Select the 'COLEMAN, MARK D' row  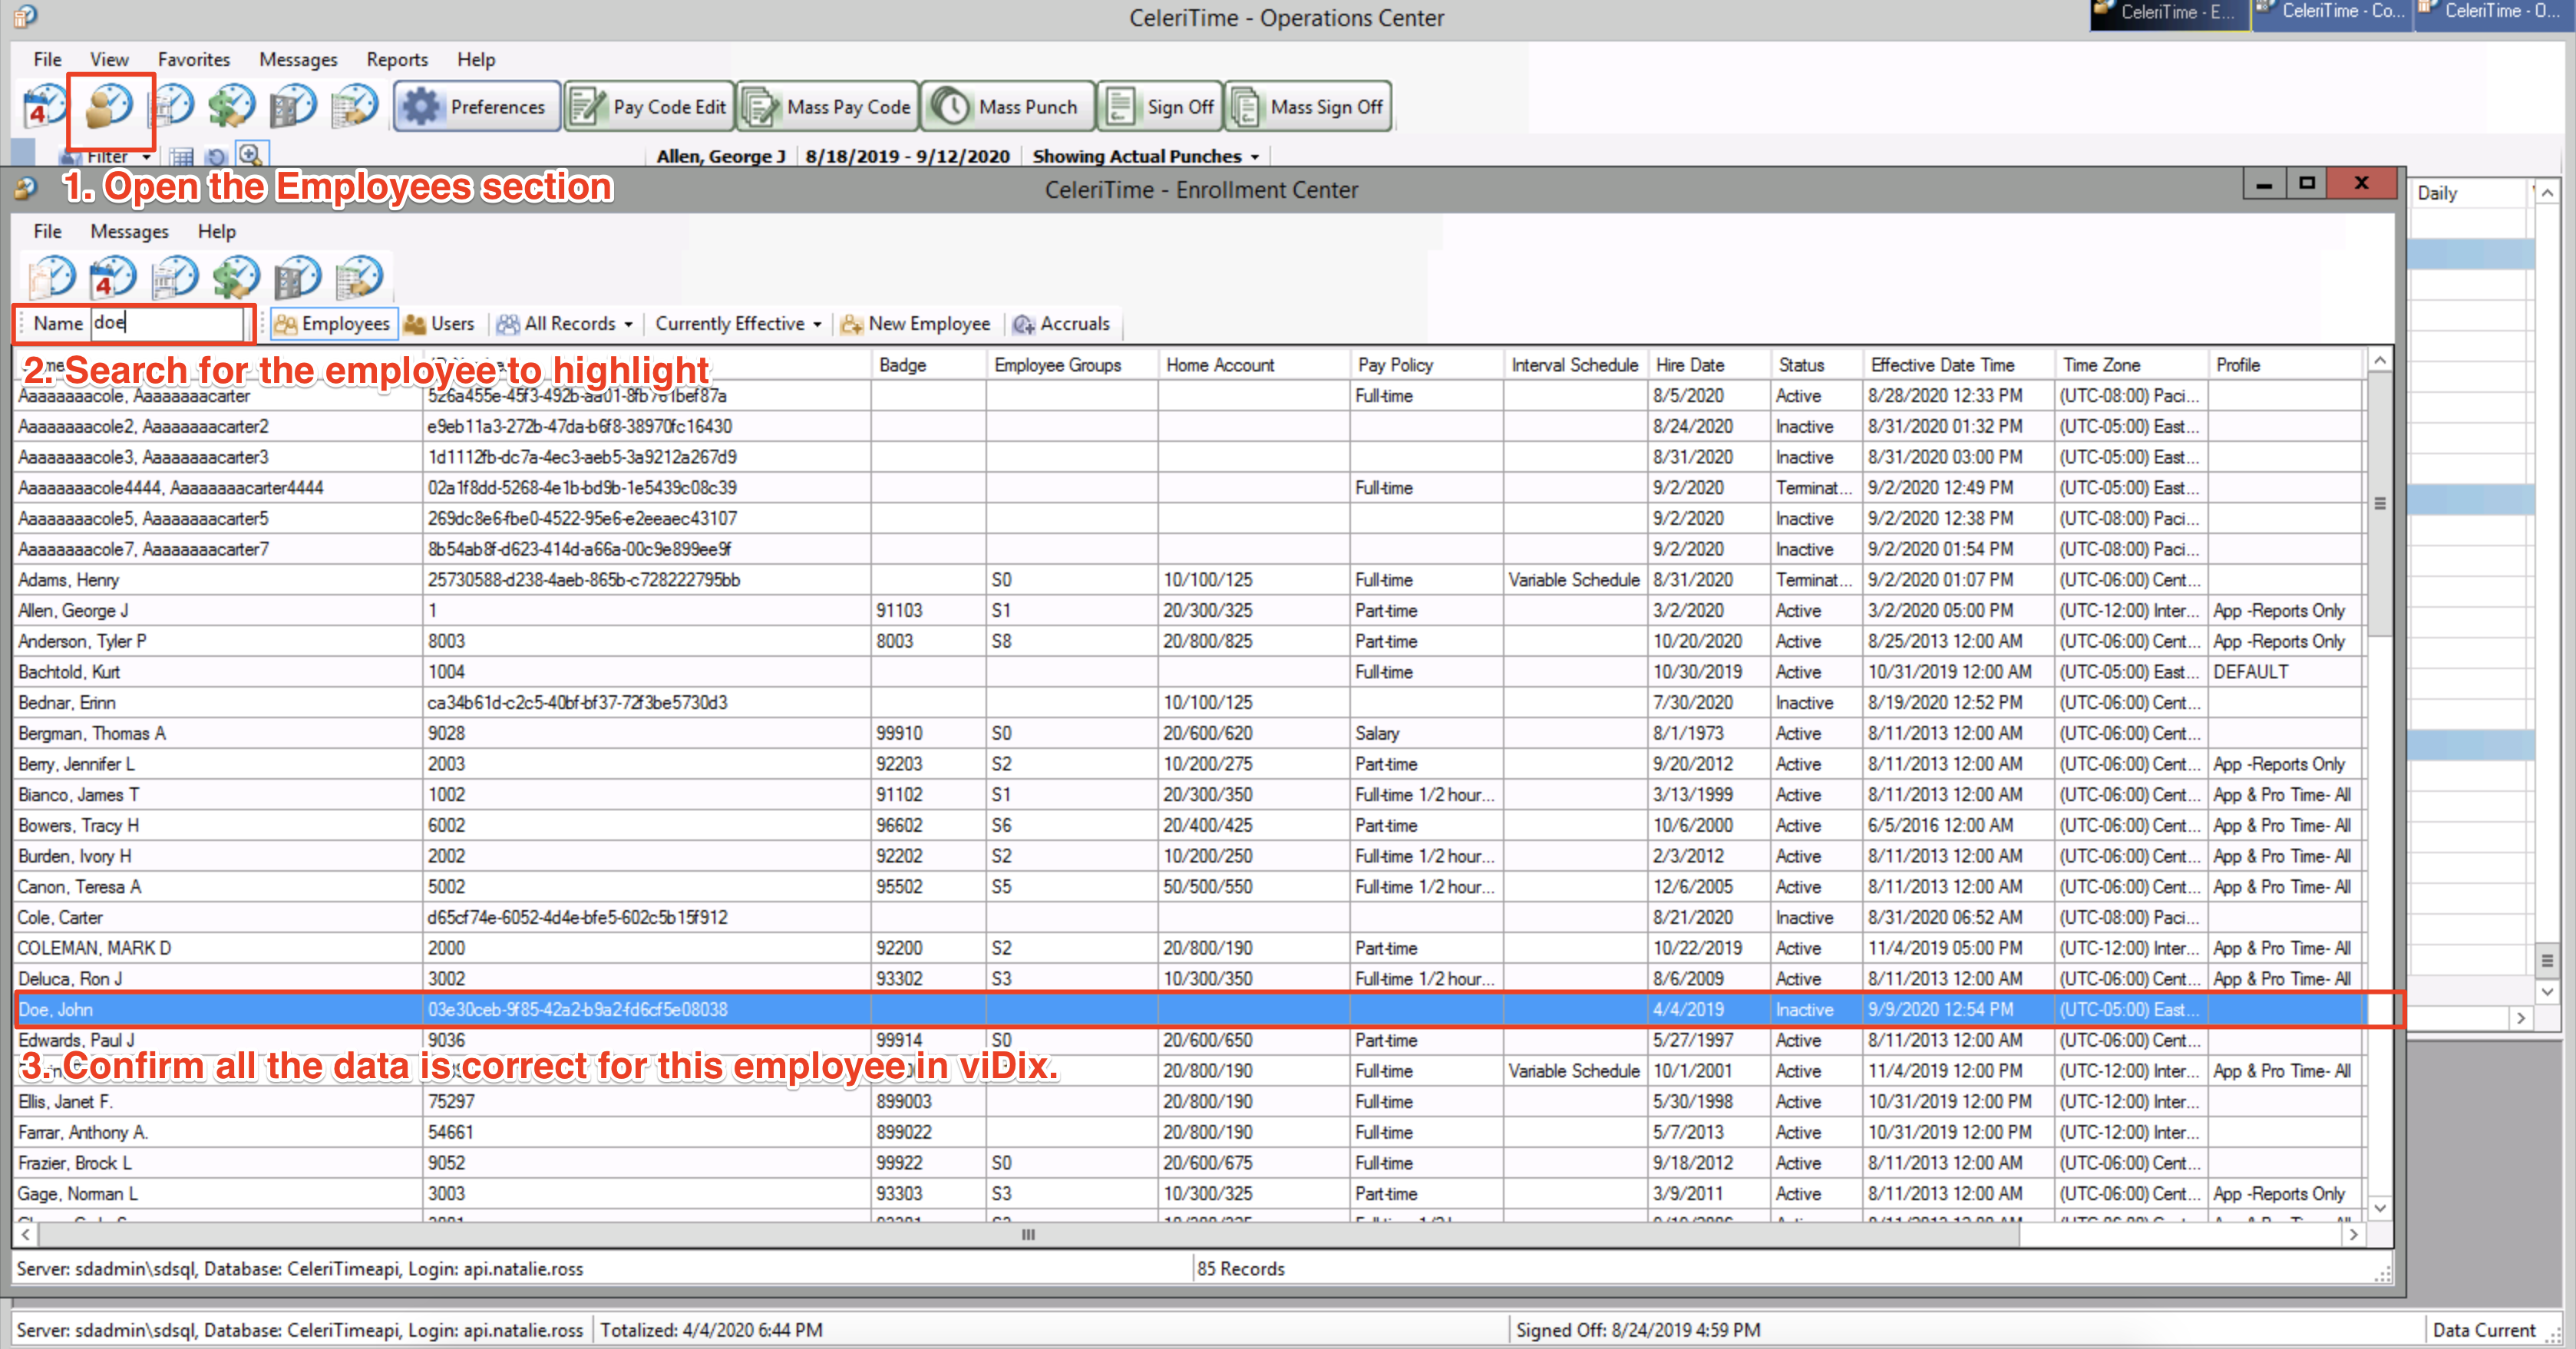point(1190,948)
